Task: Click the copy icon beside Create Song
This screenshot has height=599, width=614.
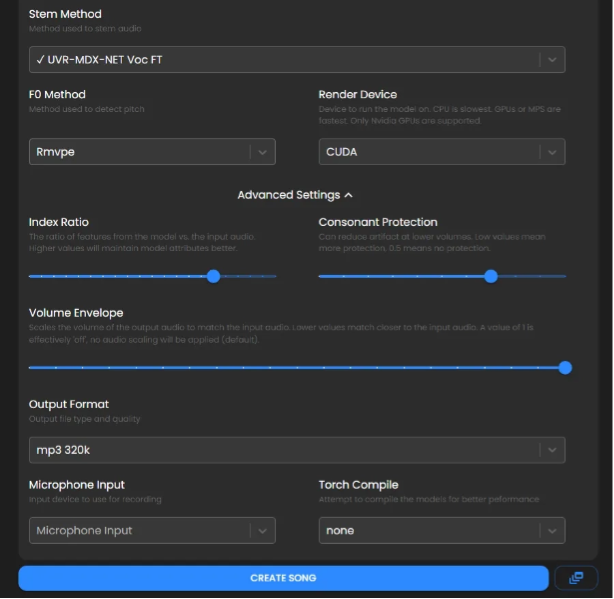Action: (x=575, y=578)
